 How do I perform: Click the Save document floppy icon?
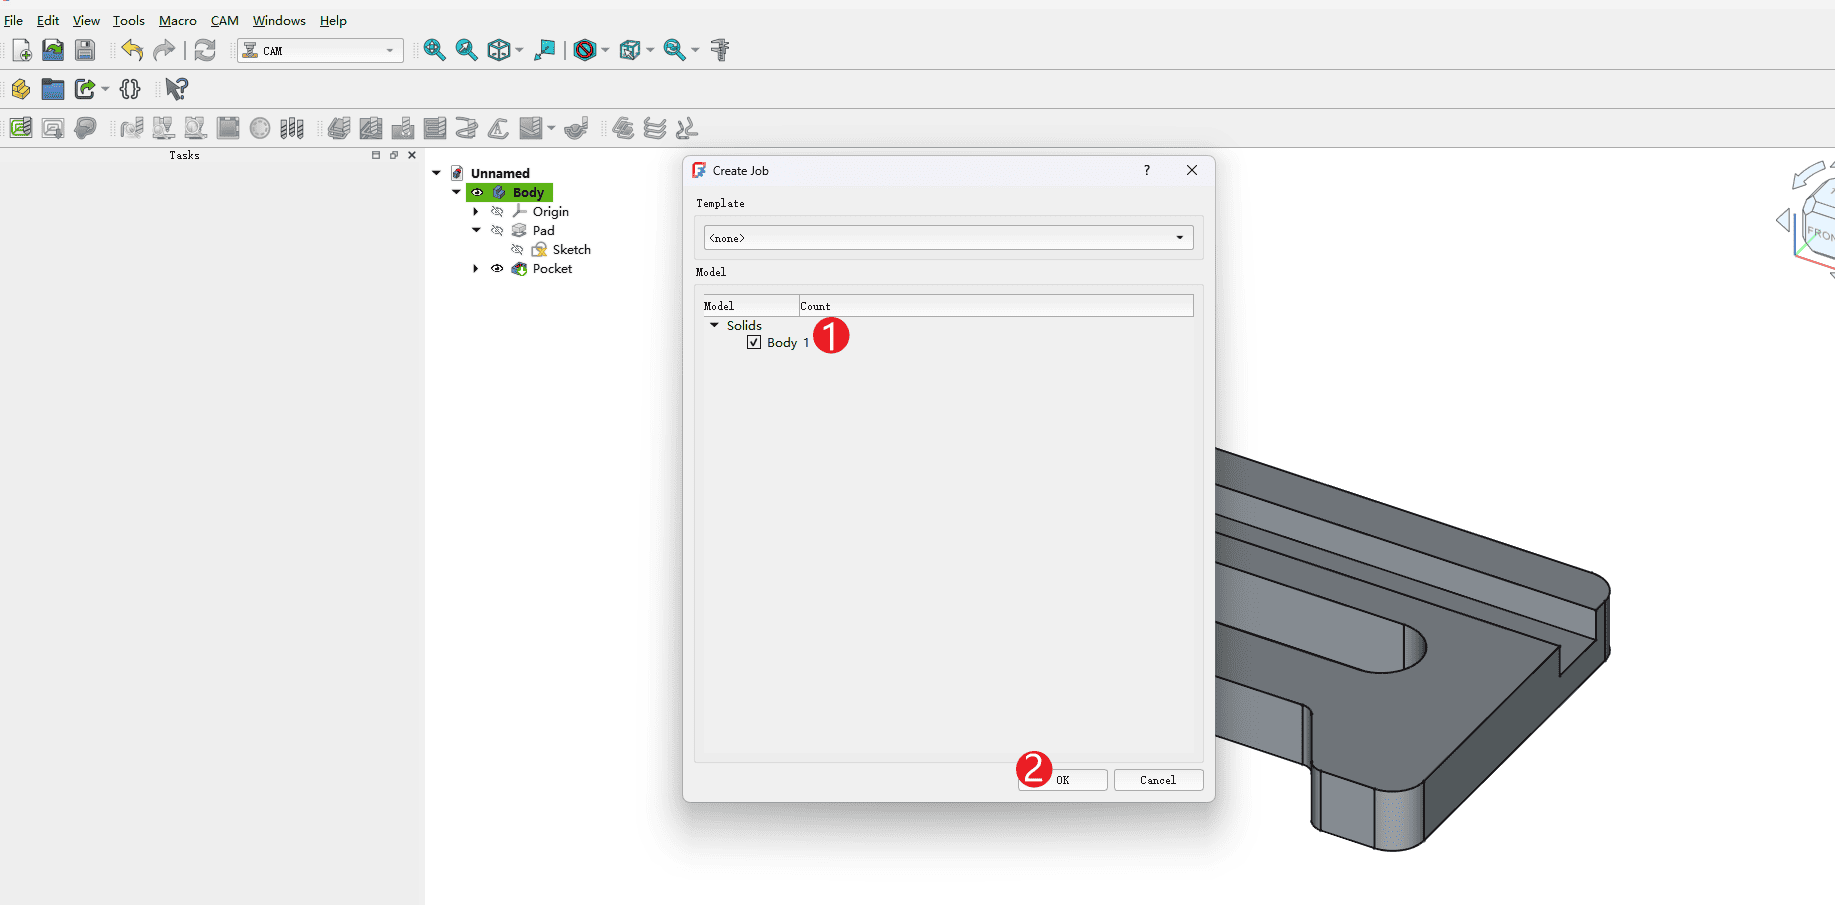point(85,50)
